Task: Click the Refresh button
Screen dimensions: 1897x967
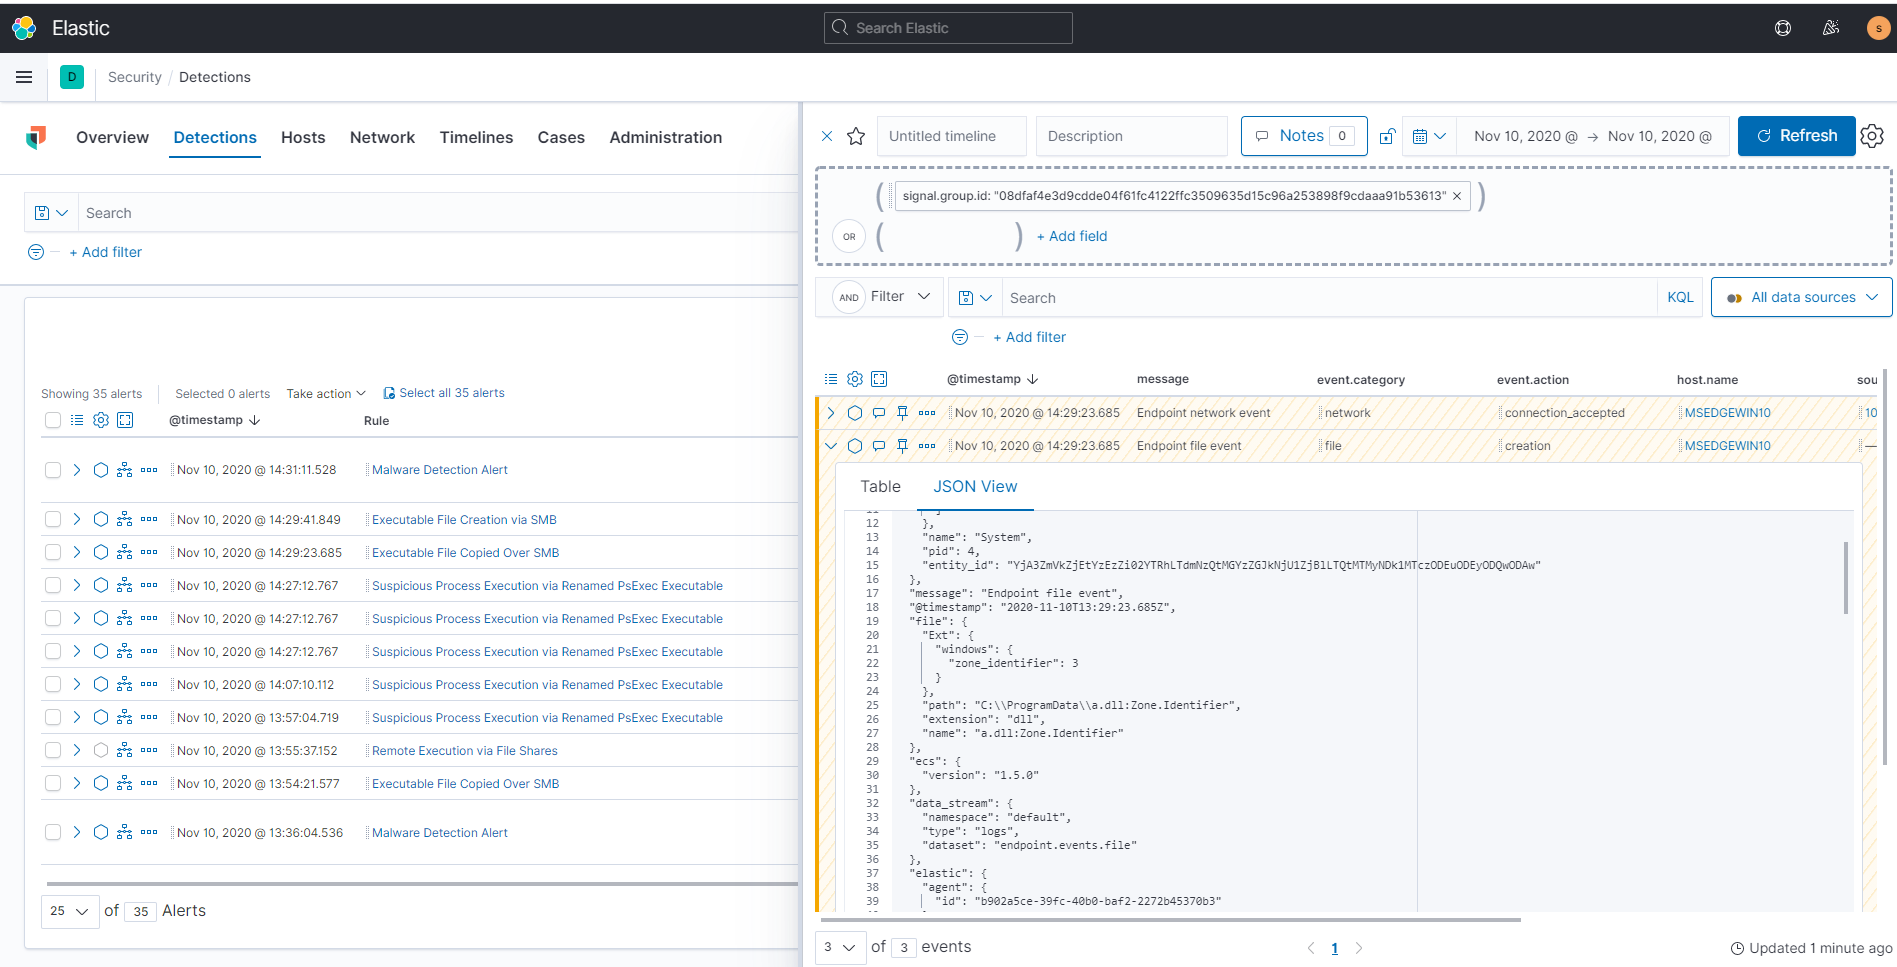Action: [1796, 135]
